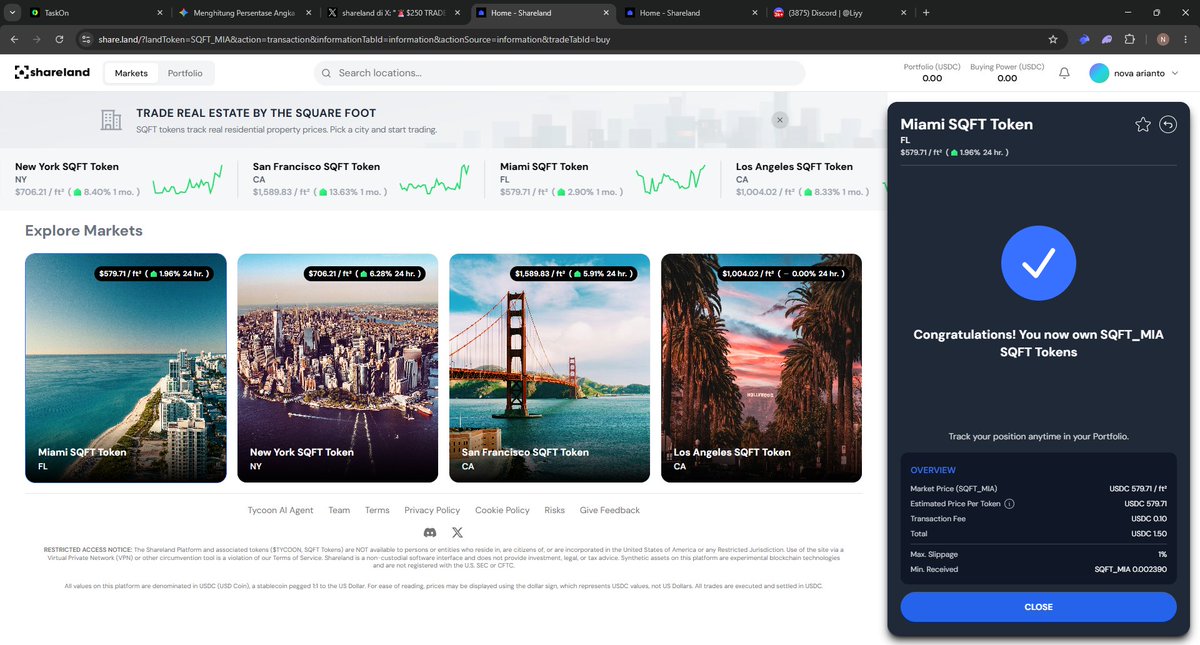Viewport: 1200px width, 645px height.
Task: Click the $706.21 price badge on the New York card
Action: [x=365, y=273]
